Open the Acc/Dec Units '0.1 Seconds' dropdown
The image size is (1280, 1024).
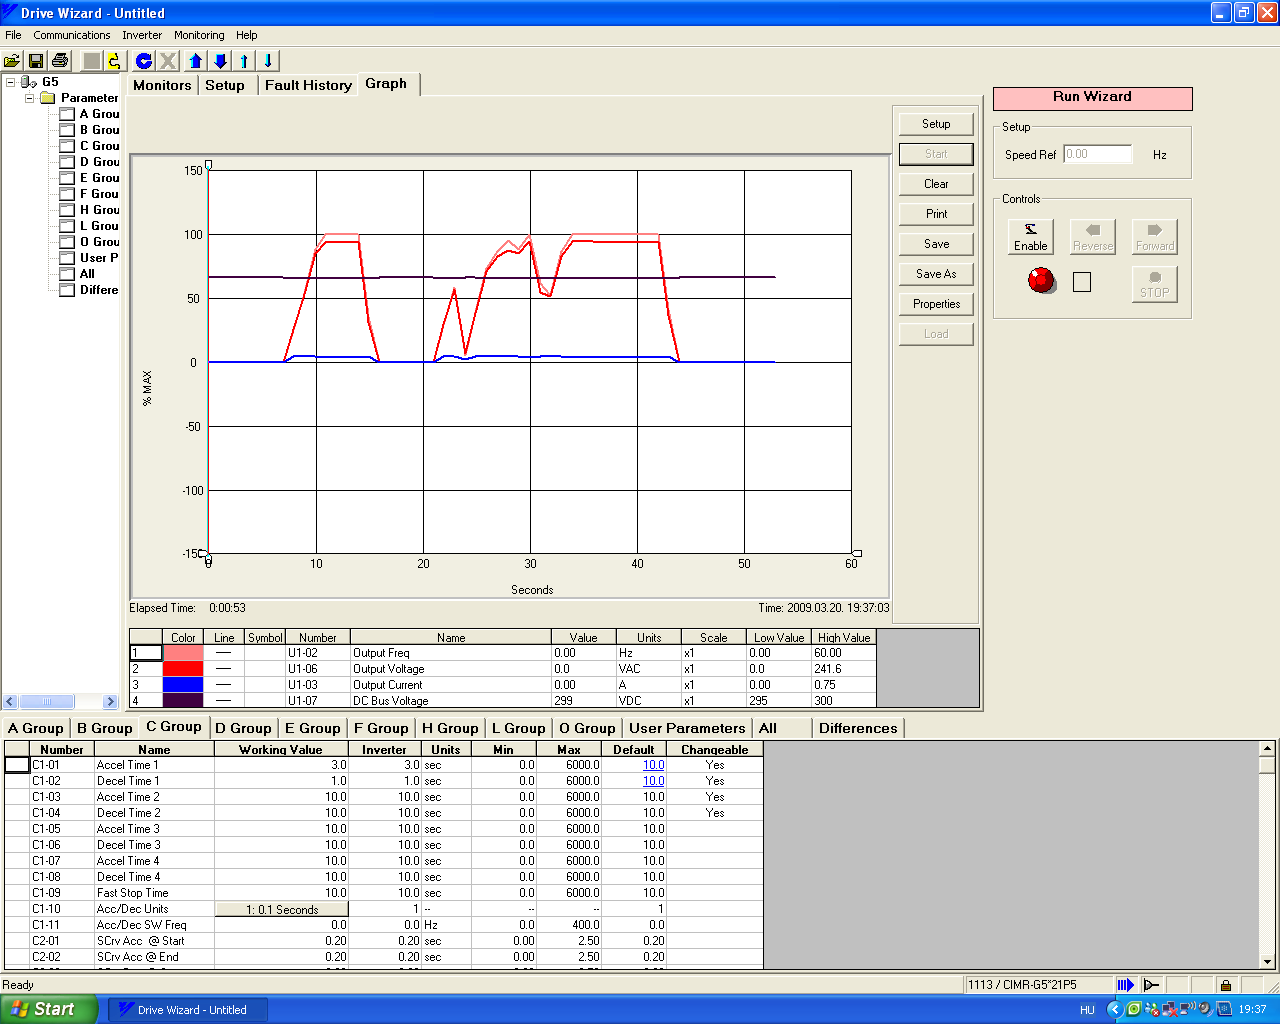282,909
